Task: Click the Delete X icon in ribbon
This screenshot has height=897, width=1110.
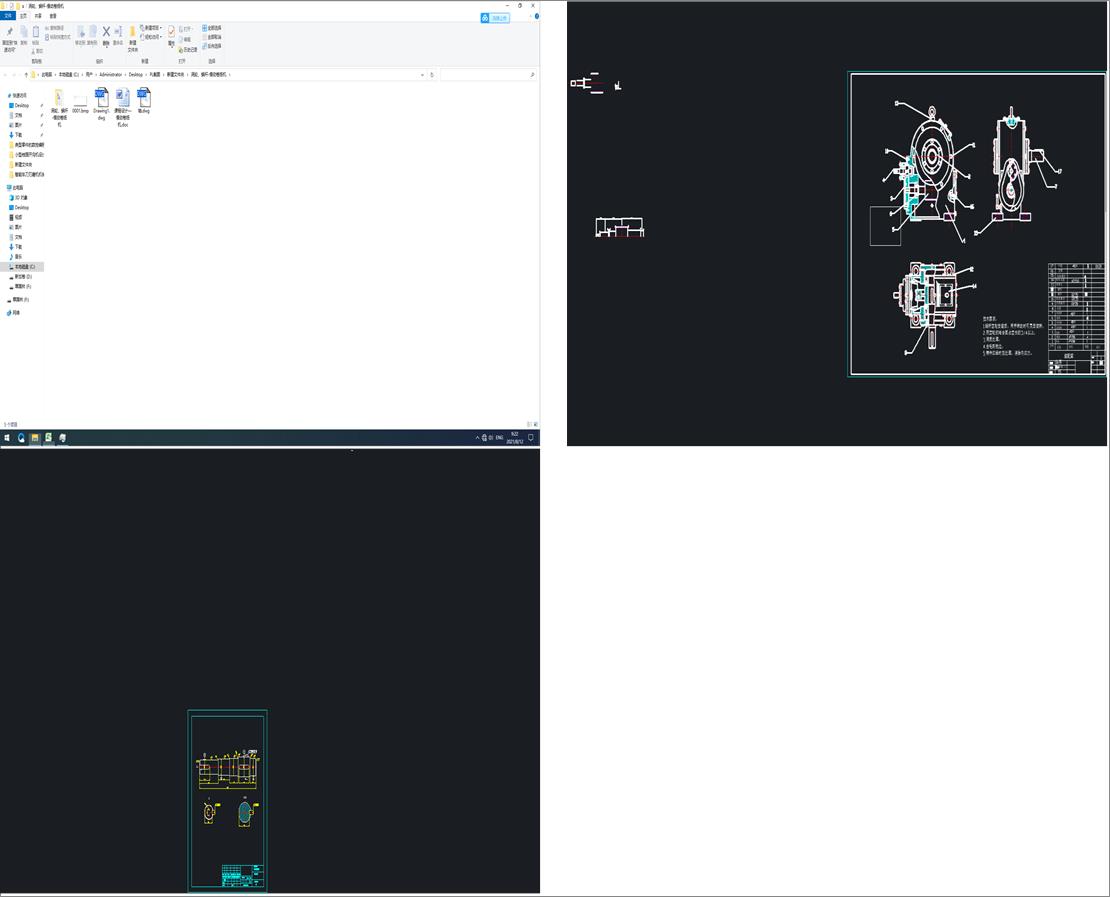Action: pyautogui.click(x=106, y=32)
